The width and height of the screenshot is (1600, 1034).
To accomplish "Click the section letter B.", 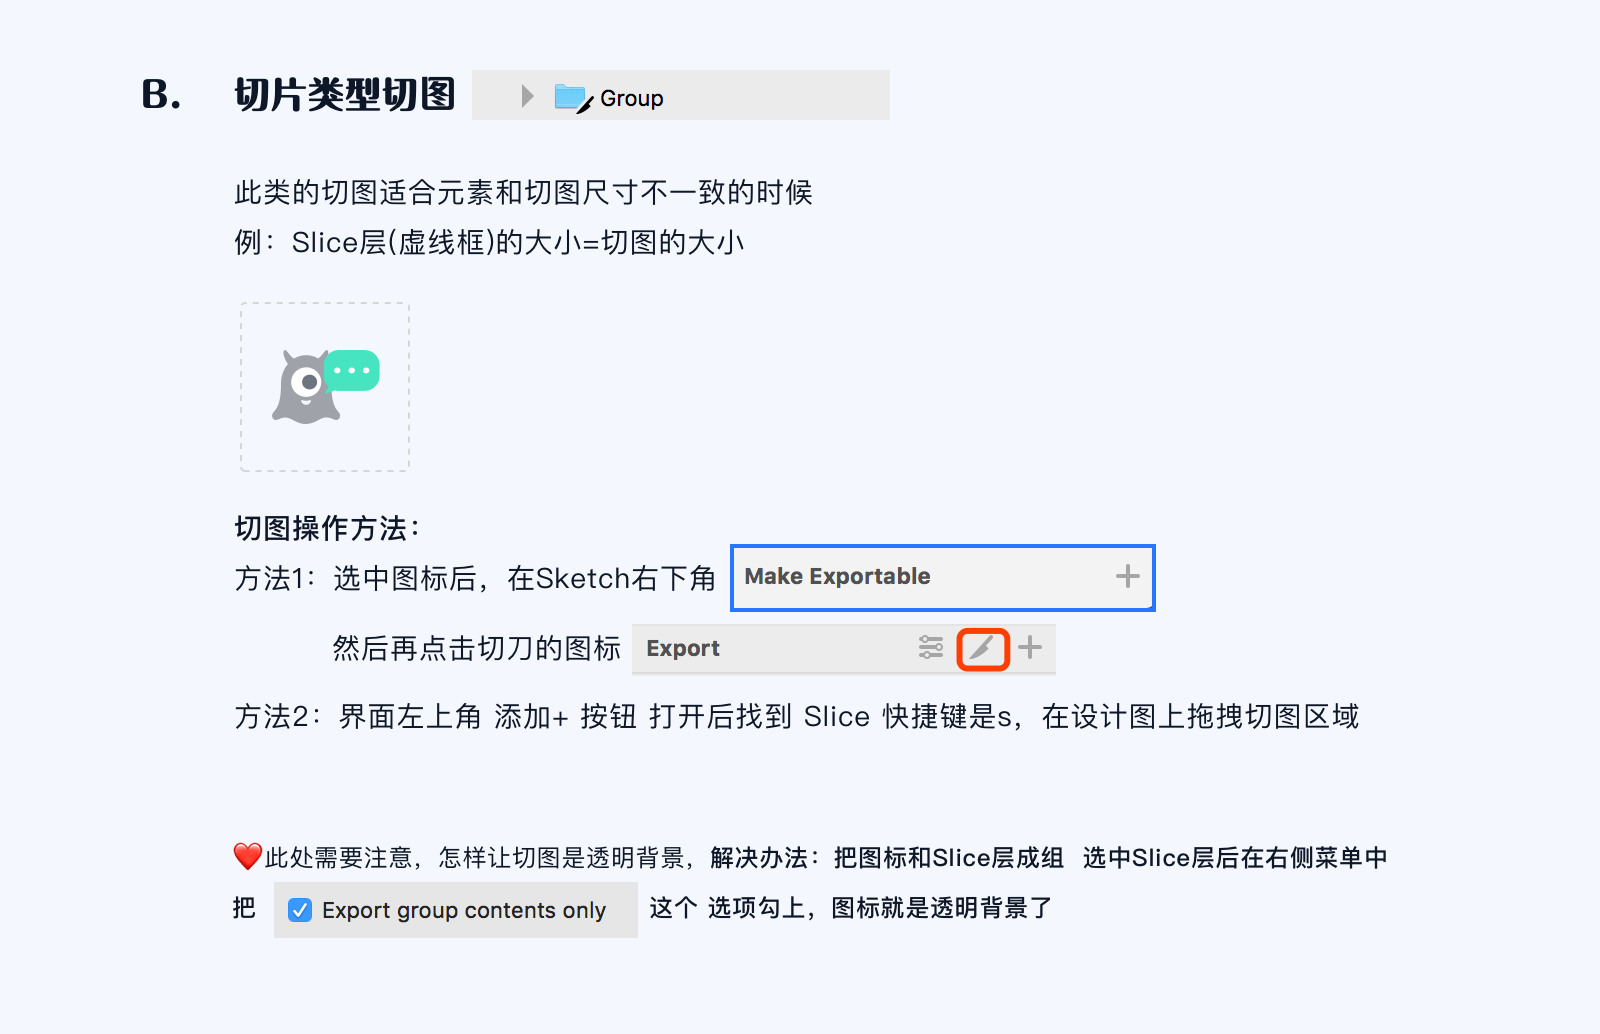I will 161,95.
